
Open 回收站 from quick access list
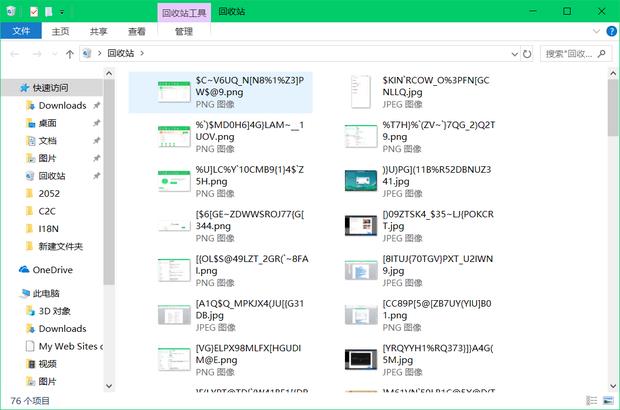52,176
